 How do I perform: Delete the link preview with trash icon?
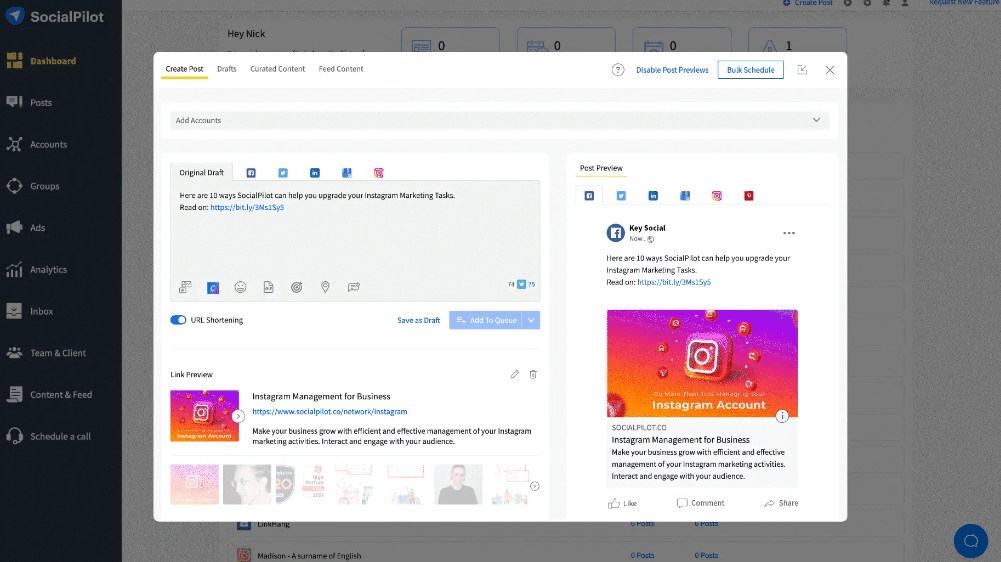coord(533,374)
